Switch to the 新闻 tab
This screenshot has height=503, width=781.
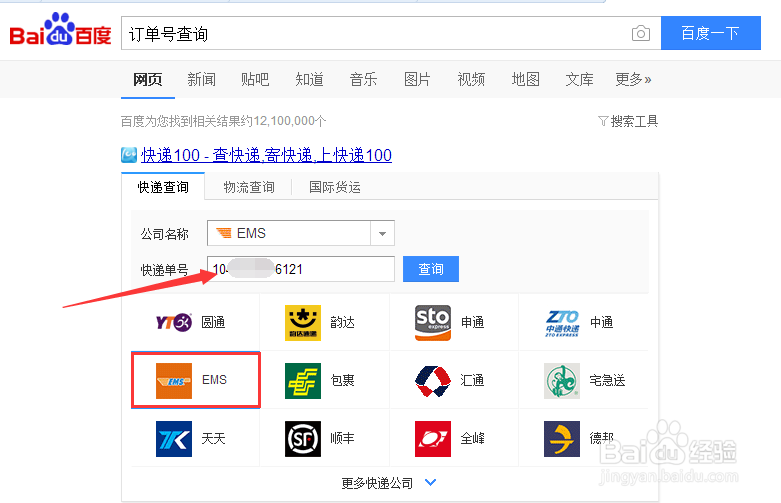click(201, 79)
